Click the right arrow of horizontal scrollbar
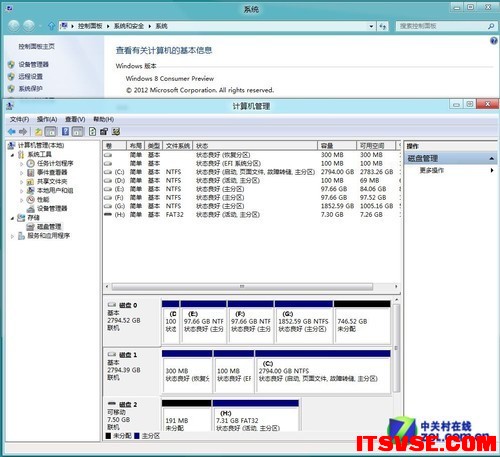The image size is (500, 457). click(x=396, y=286)
